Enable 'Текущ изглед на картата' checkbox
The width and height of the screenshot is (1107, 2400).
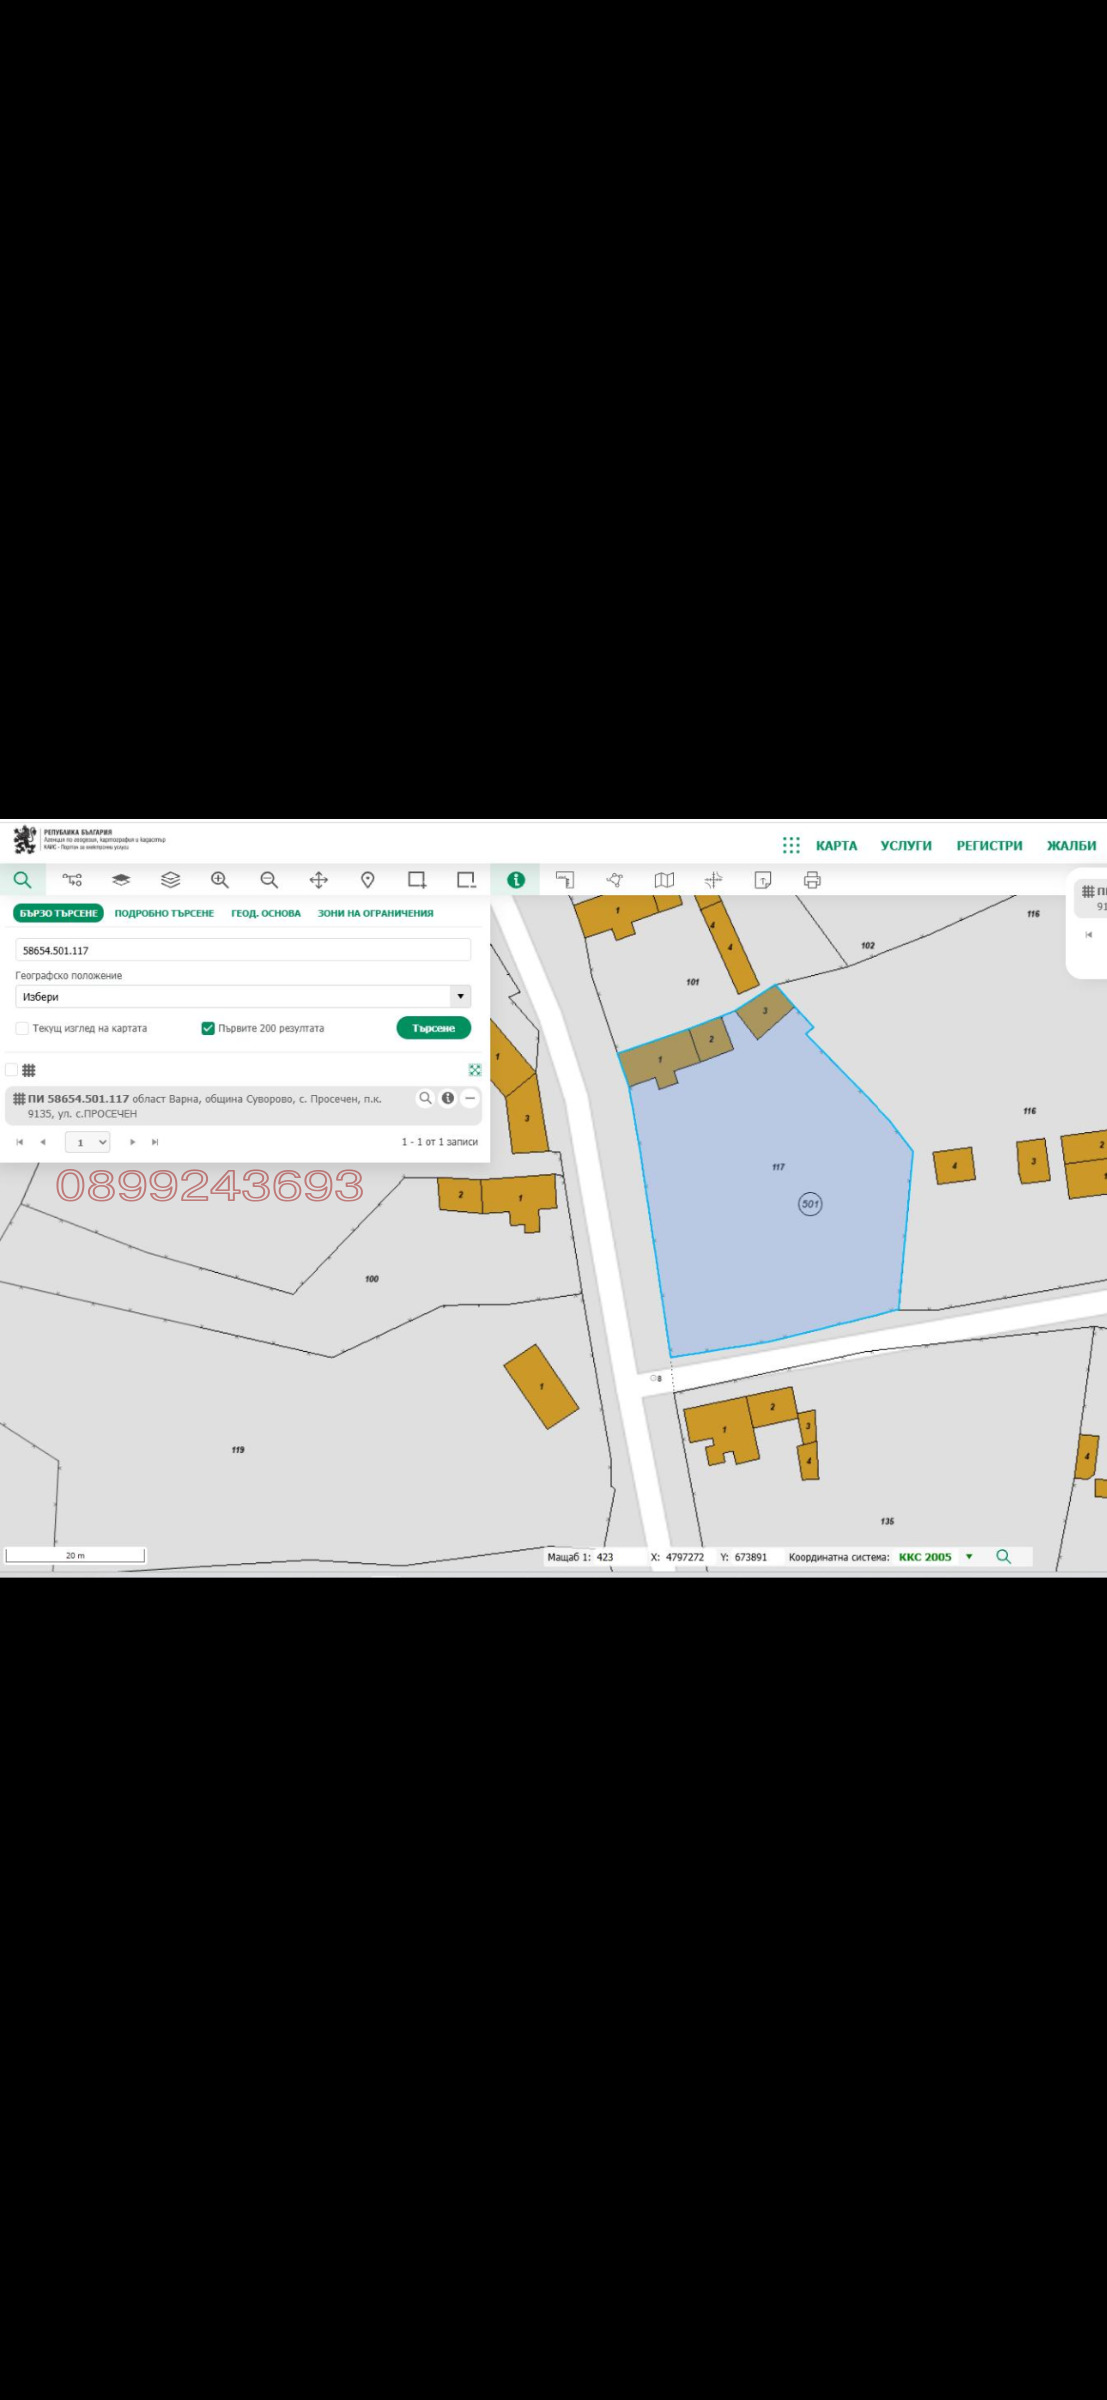coord(22,1028)
